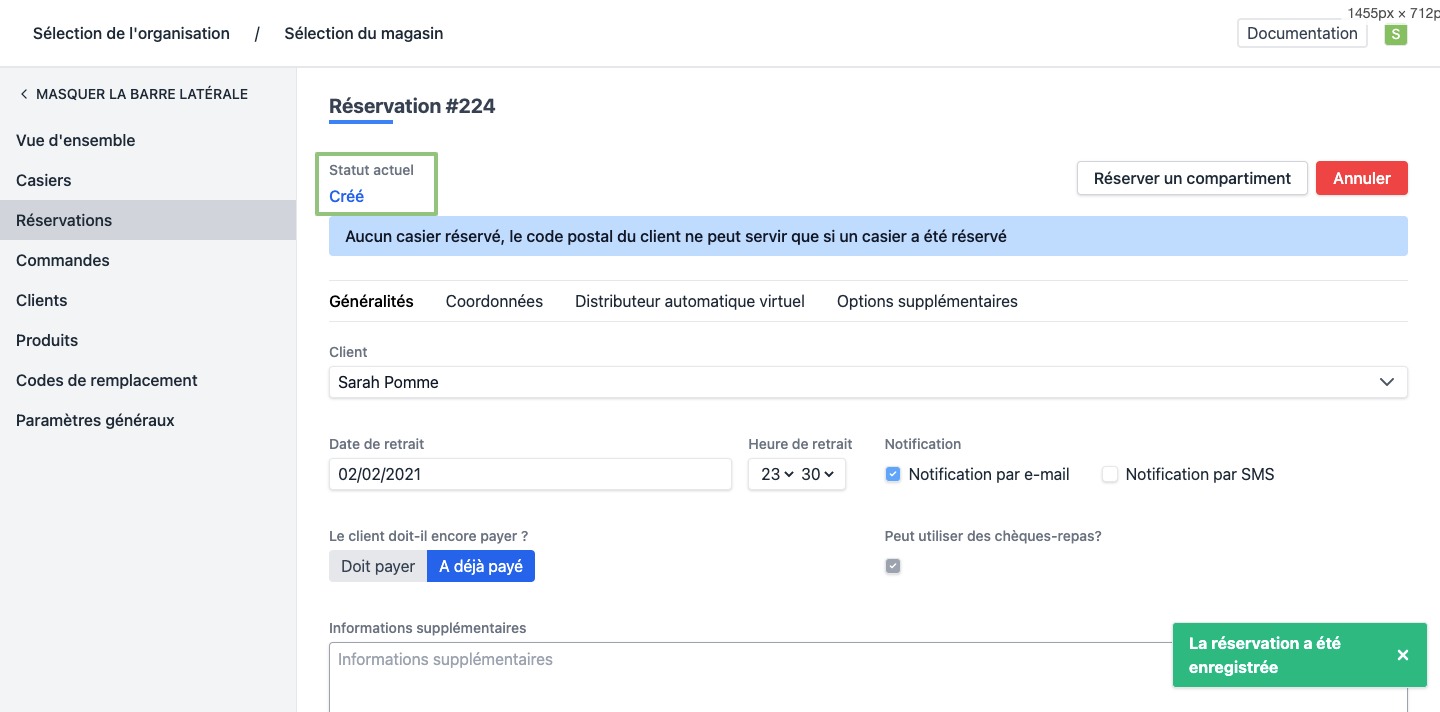Image resolution: width=1440 pixels, height=712 pixels.
Task: Go to Casiers in sidebar
Action: (x=44, y=180)
